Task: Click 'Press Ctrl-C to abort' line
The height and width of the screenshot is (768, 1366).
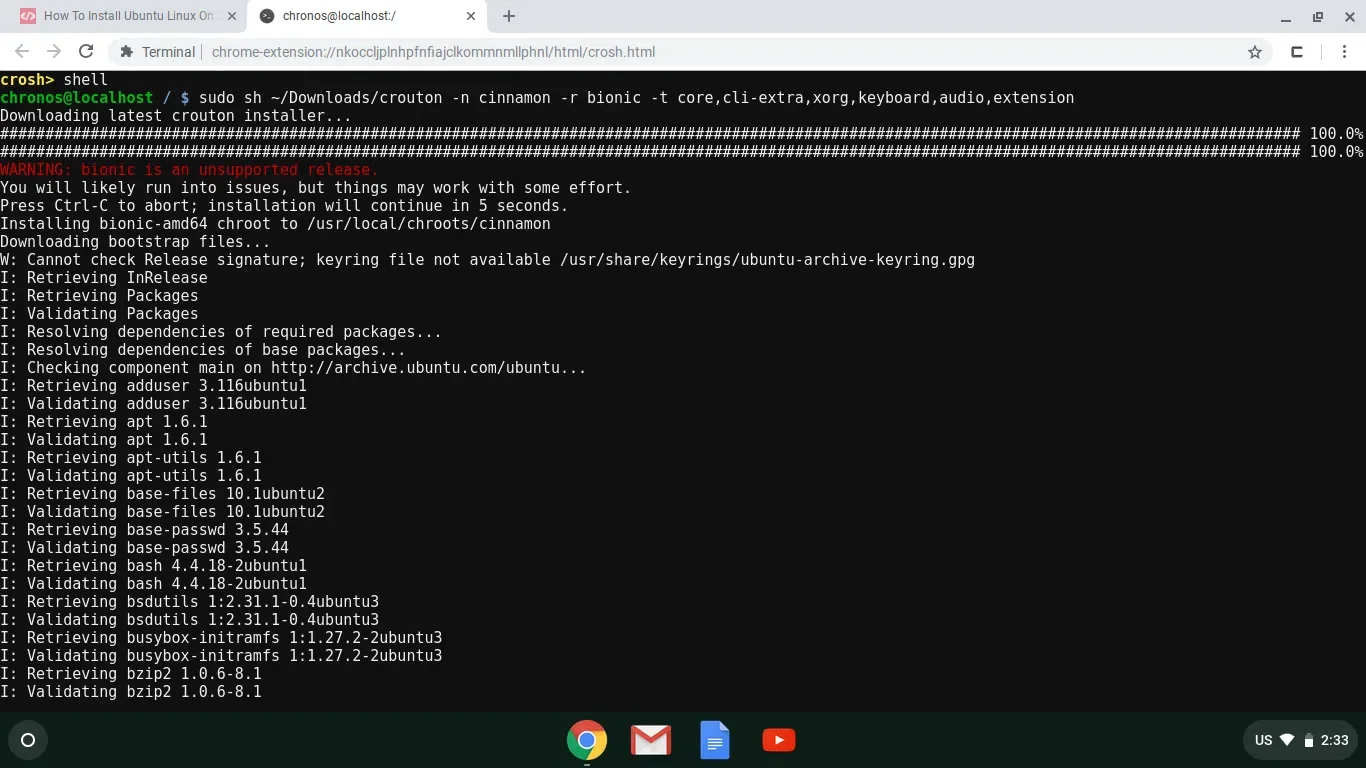Action: [284, 206]
